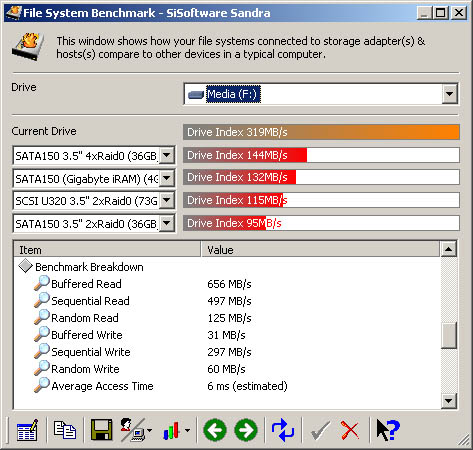Click the Drive Index 95MB/s bar
Screen dimensions: 473x450
[x=321, y=223]
